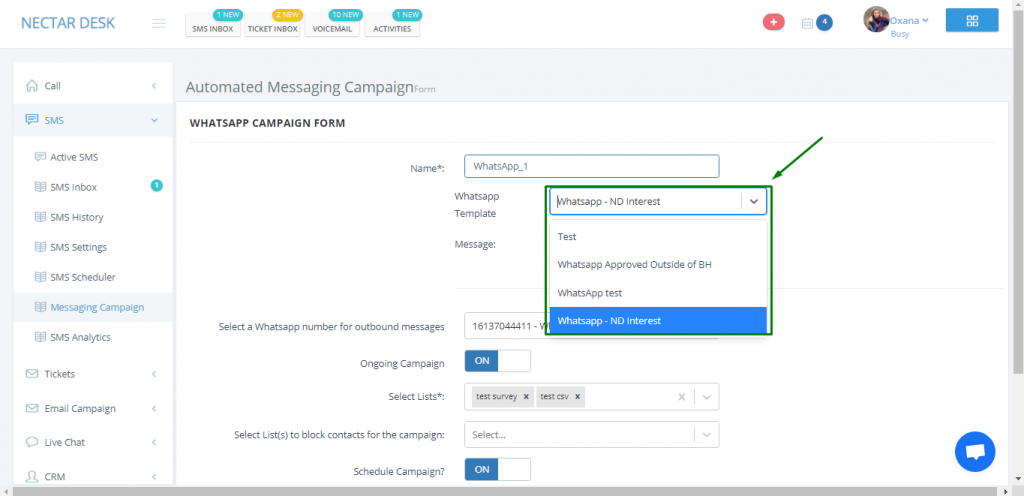Remove the test csv list tag
The width and height of the screenshot is (1024, 496).
(x=578, y=396)
